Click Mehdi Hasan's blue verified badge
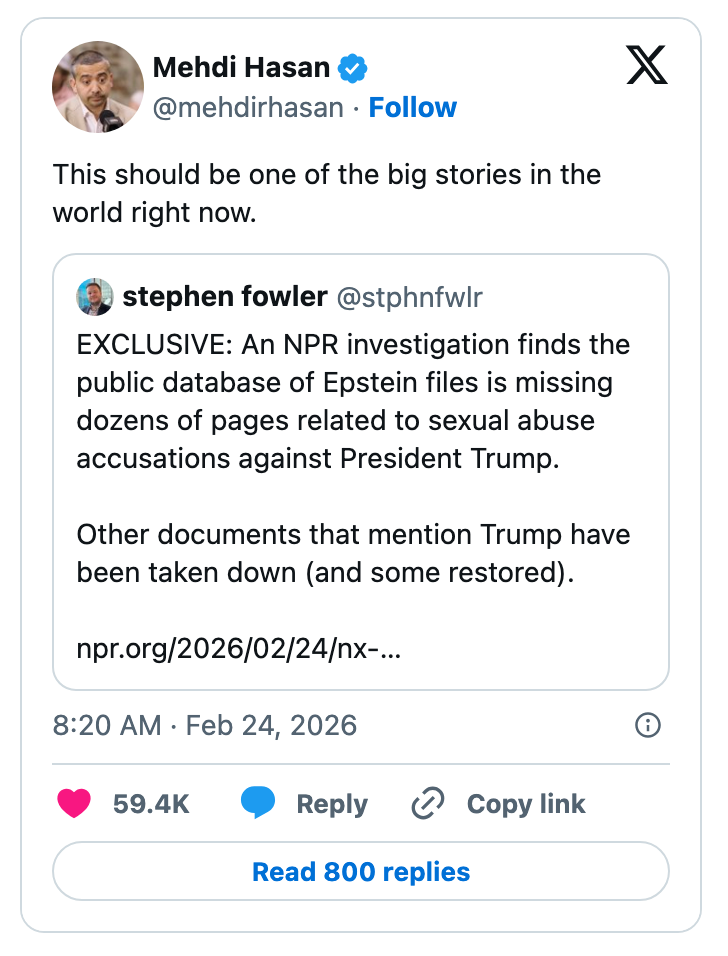Screen dimensions: 728x956 (x=353, y=68)
